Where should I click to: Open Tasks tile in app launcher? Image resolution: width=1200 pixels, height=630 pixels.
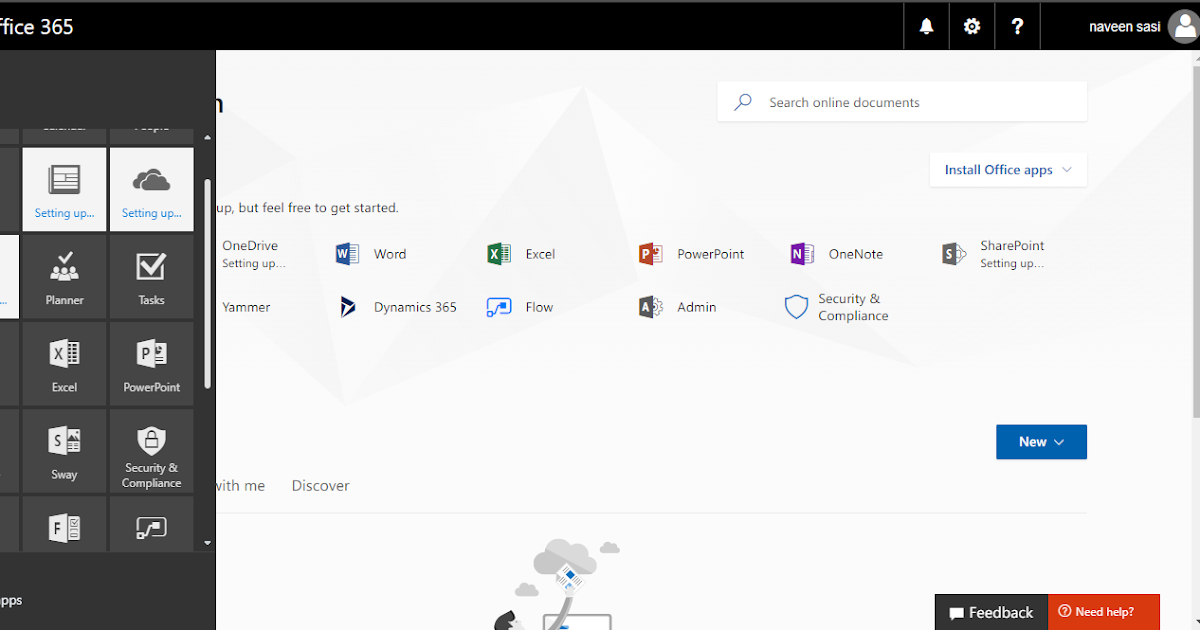[x=151, y=276]
